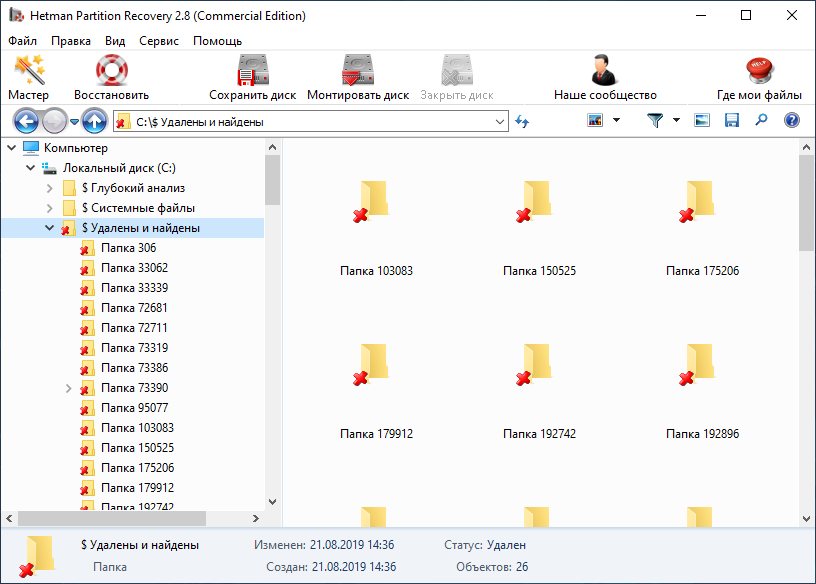Click the floppy disk save icon
This screenshot has height=584, width=816.
732,121
